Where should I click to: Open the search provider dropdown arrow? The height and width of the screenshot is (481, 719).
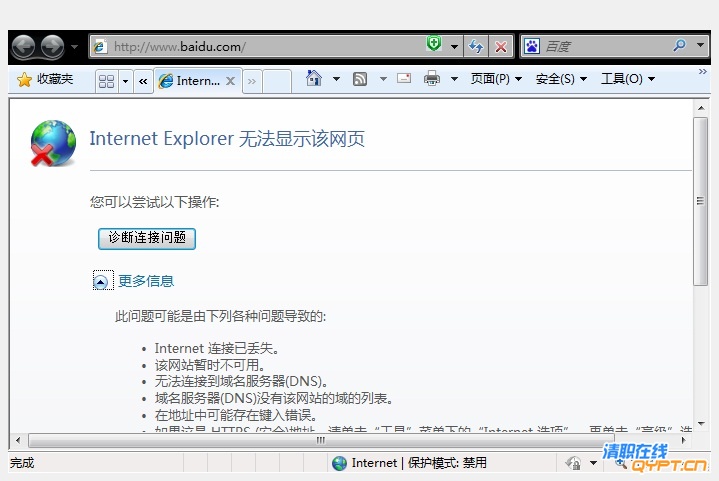coord(700,45)
